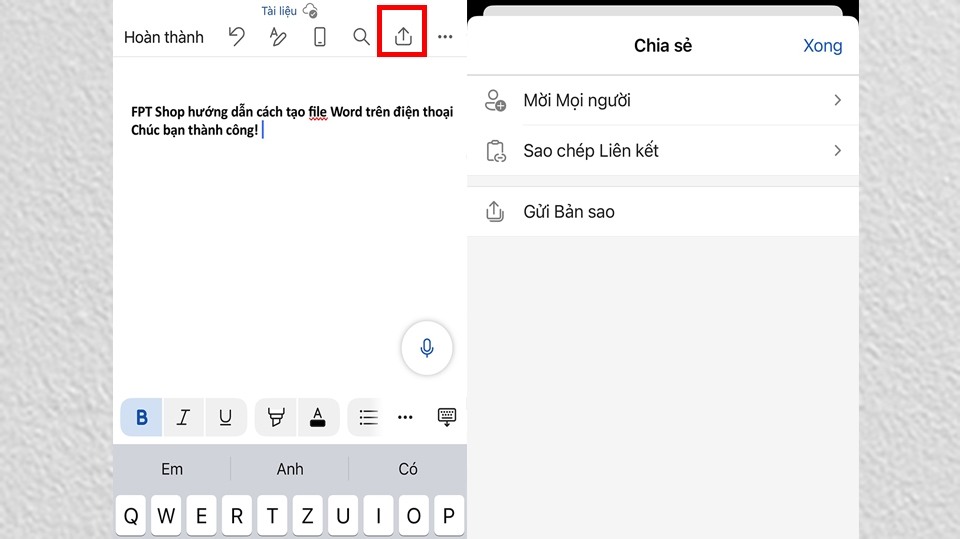Choose the Anh keyboard suggestion
Image resolution: width=960 pixels, height=539 pixels.
pos(290,469)
